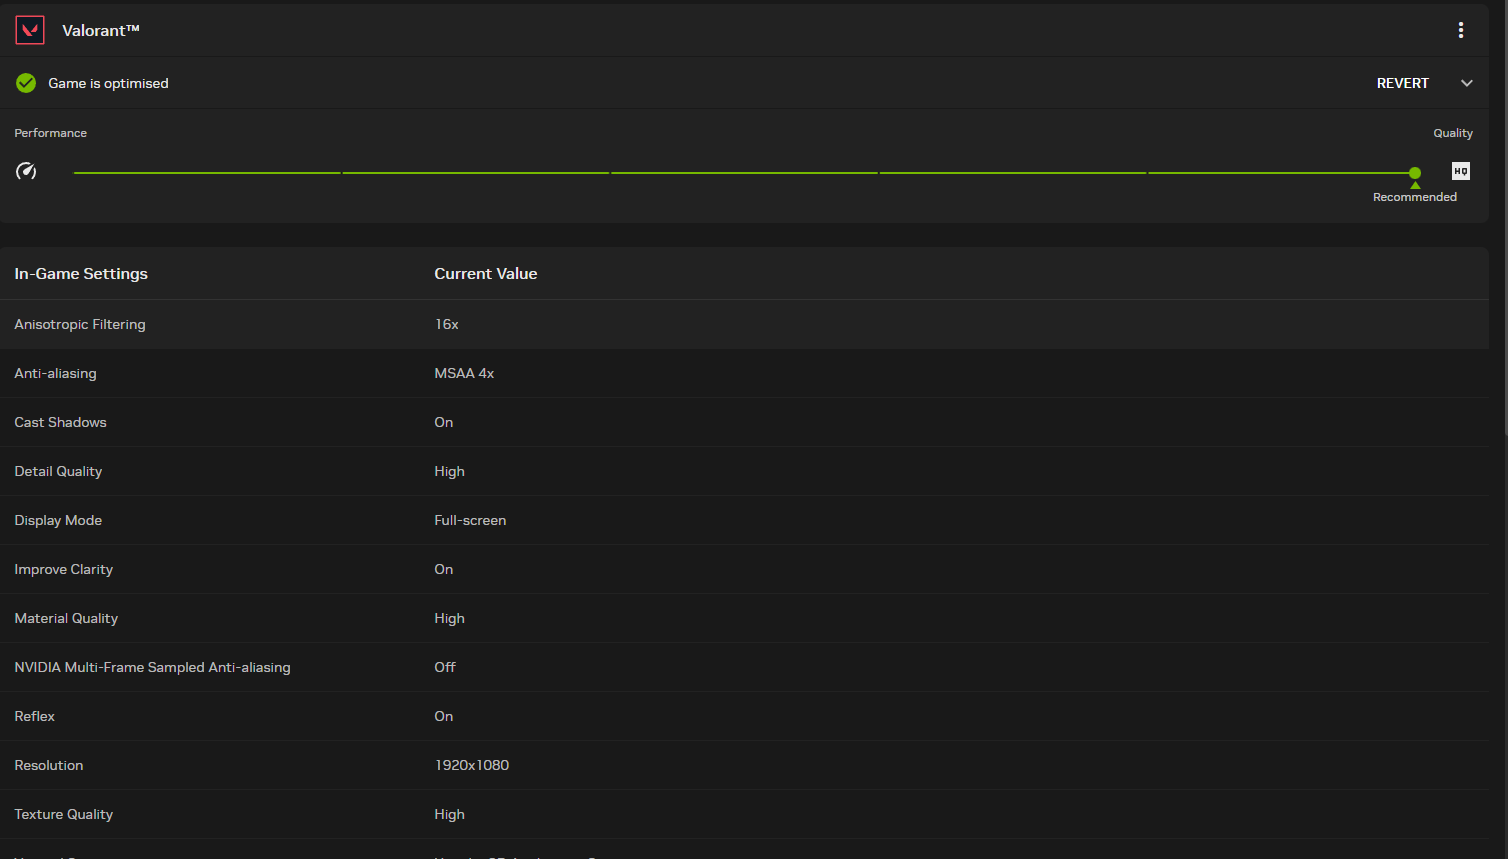1508x859 pixels.
Task: Click the Performance speedometer icon
Action: click(26, 171)
